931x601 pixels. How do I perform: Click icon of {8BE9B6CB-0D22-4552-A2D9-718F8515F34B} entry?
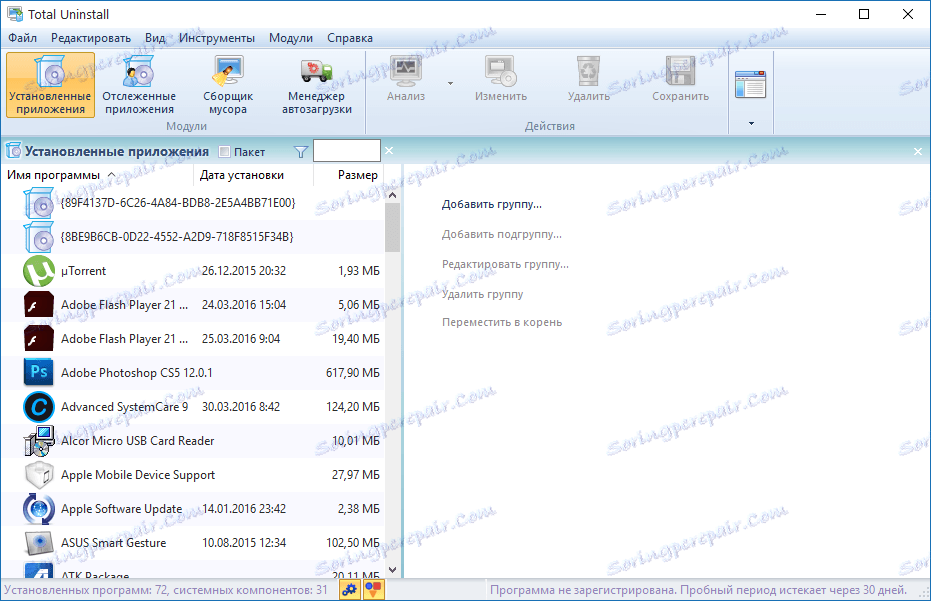pos(39,237)
